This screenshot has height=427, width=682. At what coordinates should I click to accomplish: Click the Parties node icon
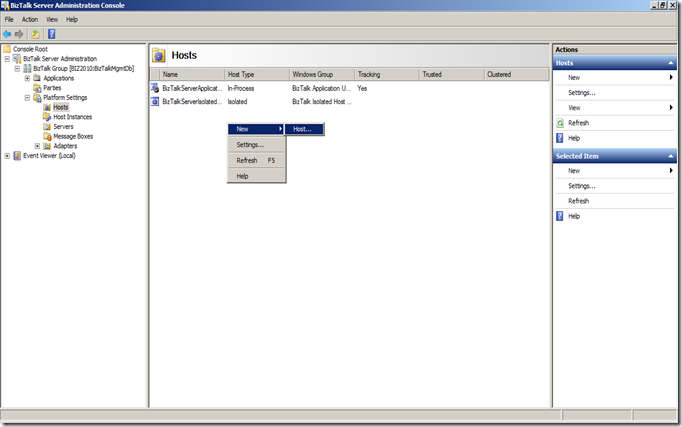[x=37, y=88]
